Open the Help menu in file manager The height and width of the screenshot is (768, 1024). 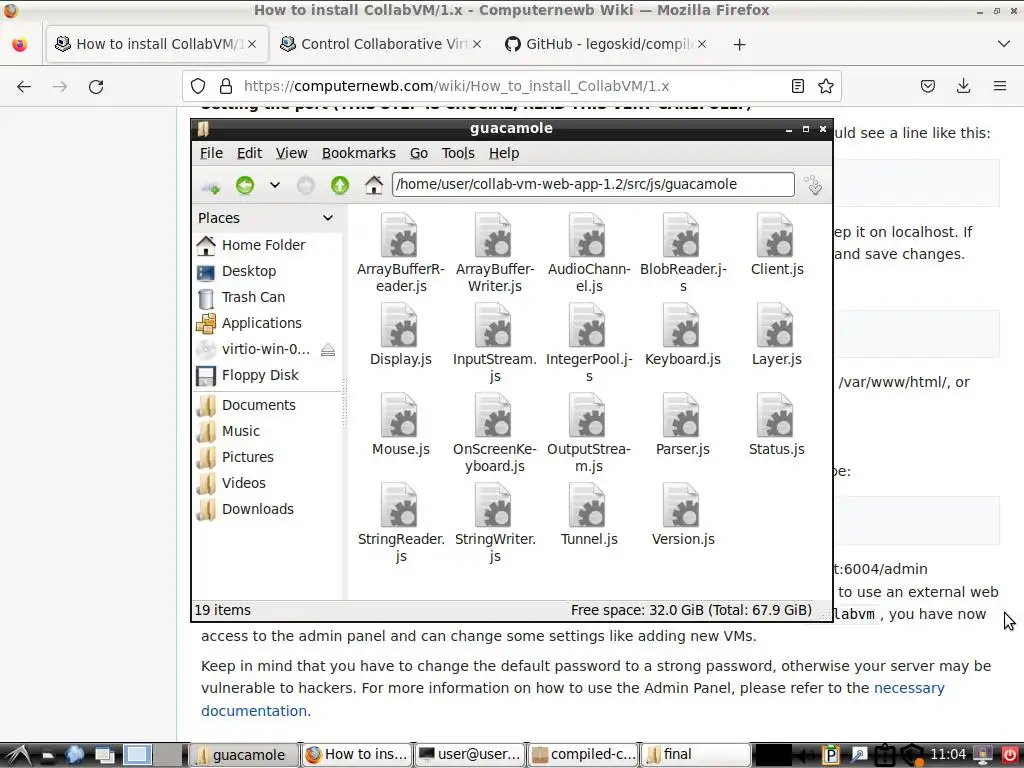504,153
